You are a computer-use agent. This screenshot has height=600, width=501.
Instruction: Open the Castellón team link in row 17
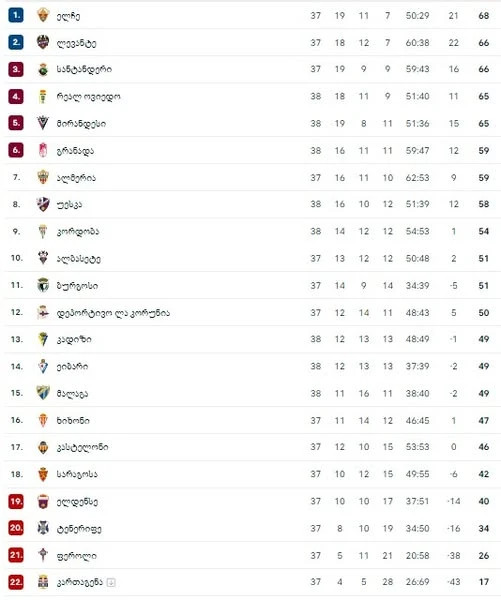pyautogui.click(x=82, y=447)
